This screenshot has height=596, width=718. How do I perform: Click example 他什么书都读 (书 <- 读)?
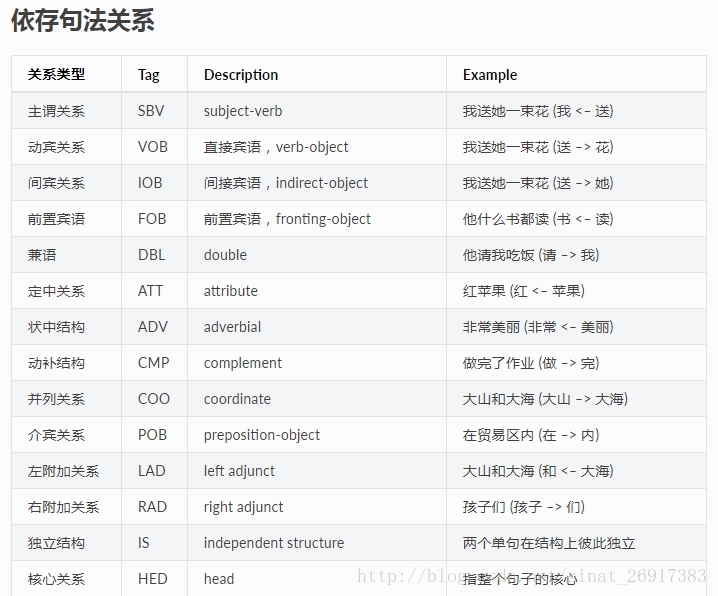[x=538, y=219]
